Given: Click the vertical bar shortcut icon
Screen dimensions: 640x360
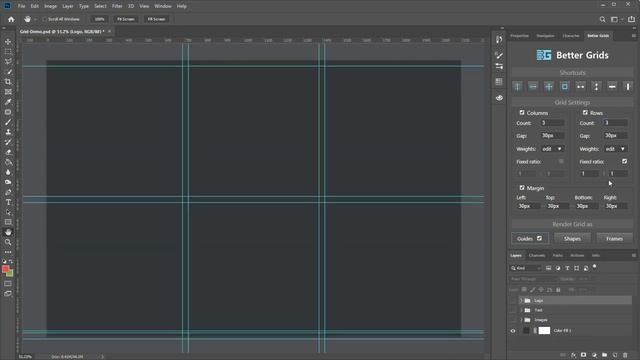Looking at the screenshot, I should pos(628,87).
